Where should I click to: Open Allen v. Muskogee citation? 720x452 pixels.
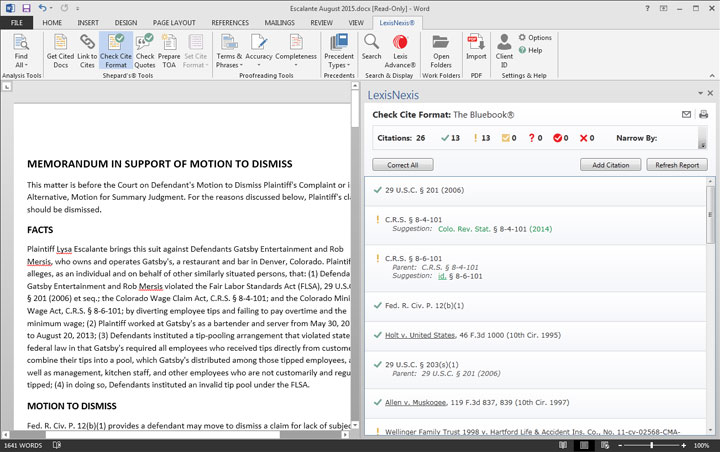click(415, 402)
